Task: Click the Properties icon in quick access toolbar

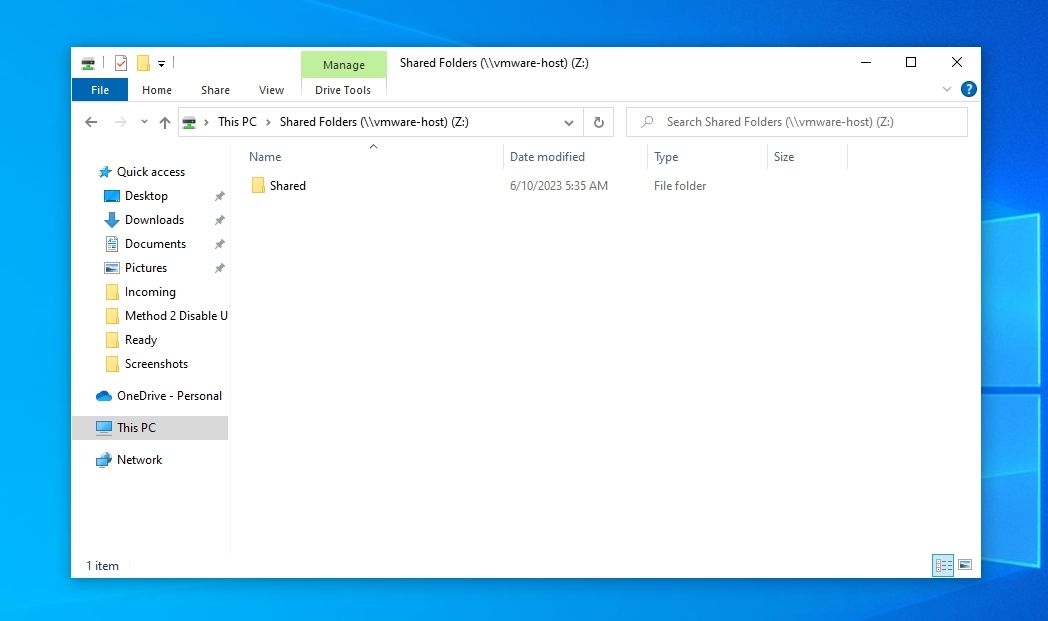Action: [121, 63]
